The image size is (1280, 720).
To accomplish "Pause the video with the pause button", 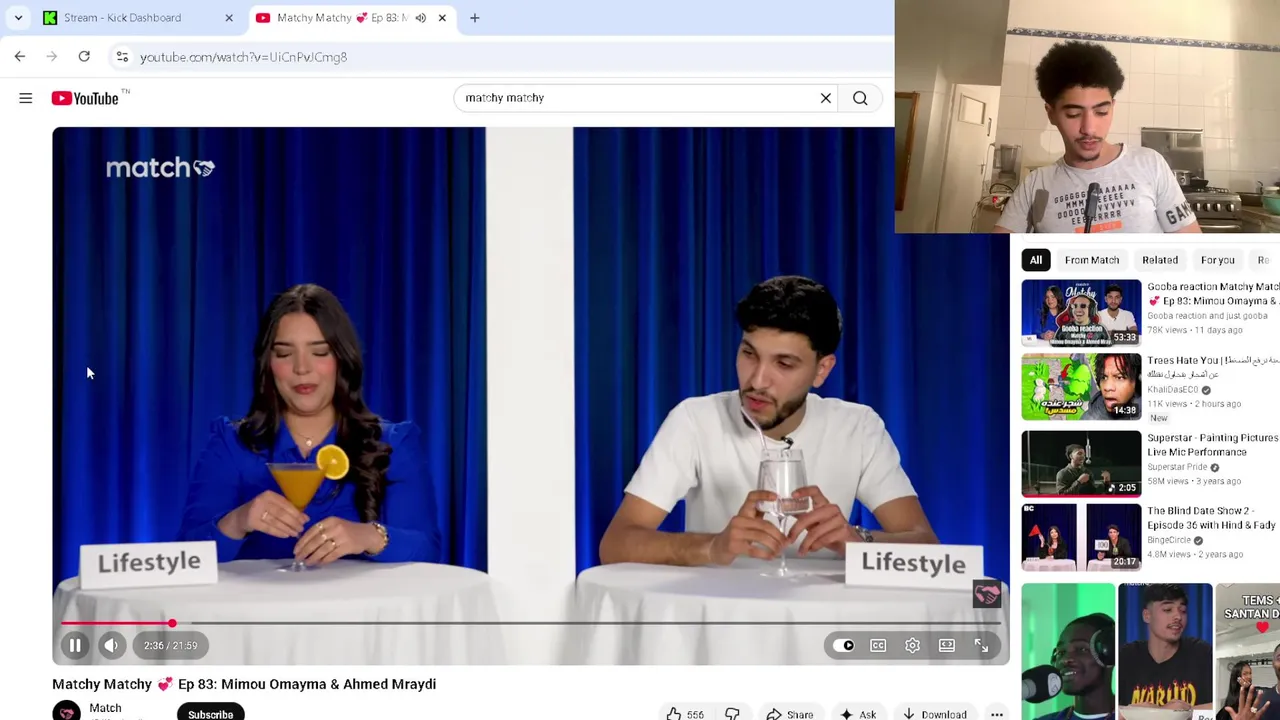I will 75,645.
